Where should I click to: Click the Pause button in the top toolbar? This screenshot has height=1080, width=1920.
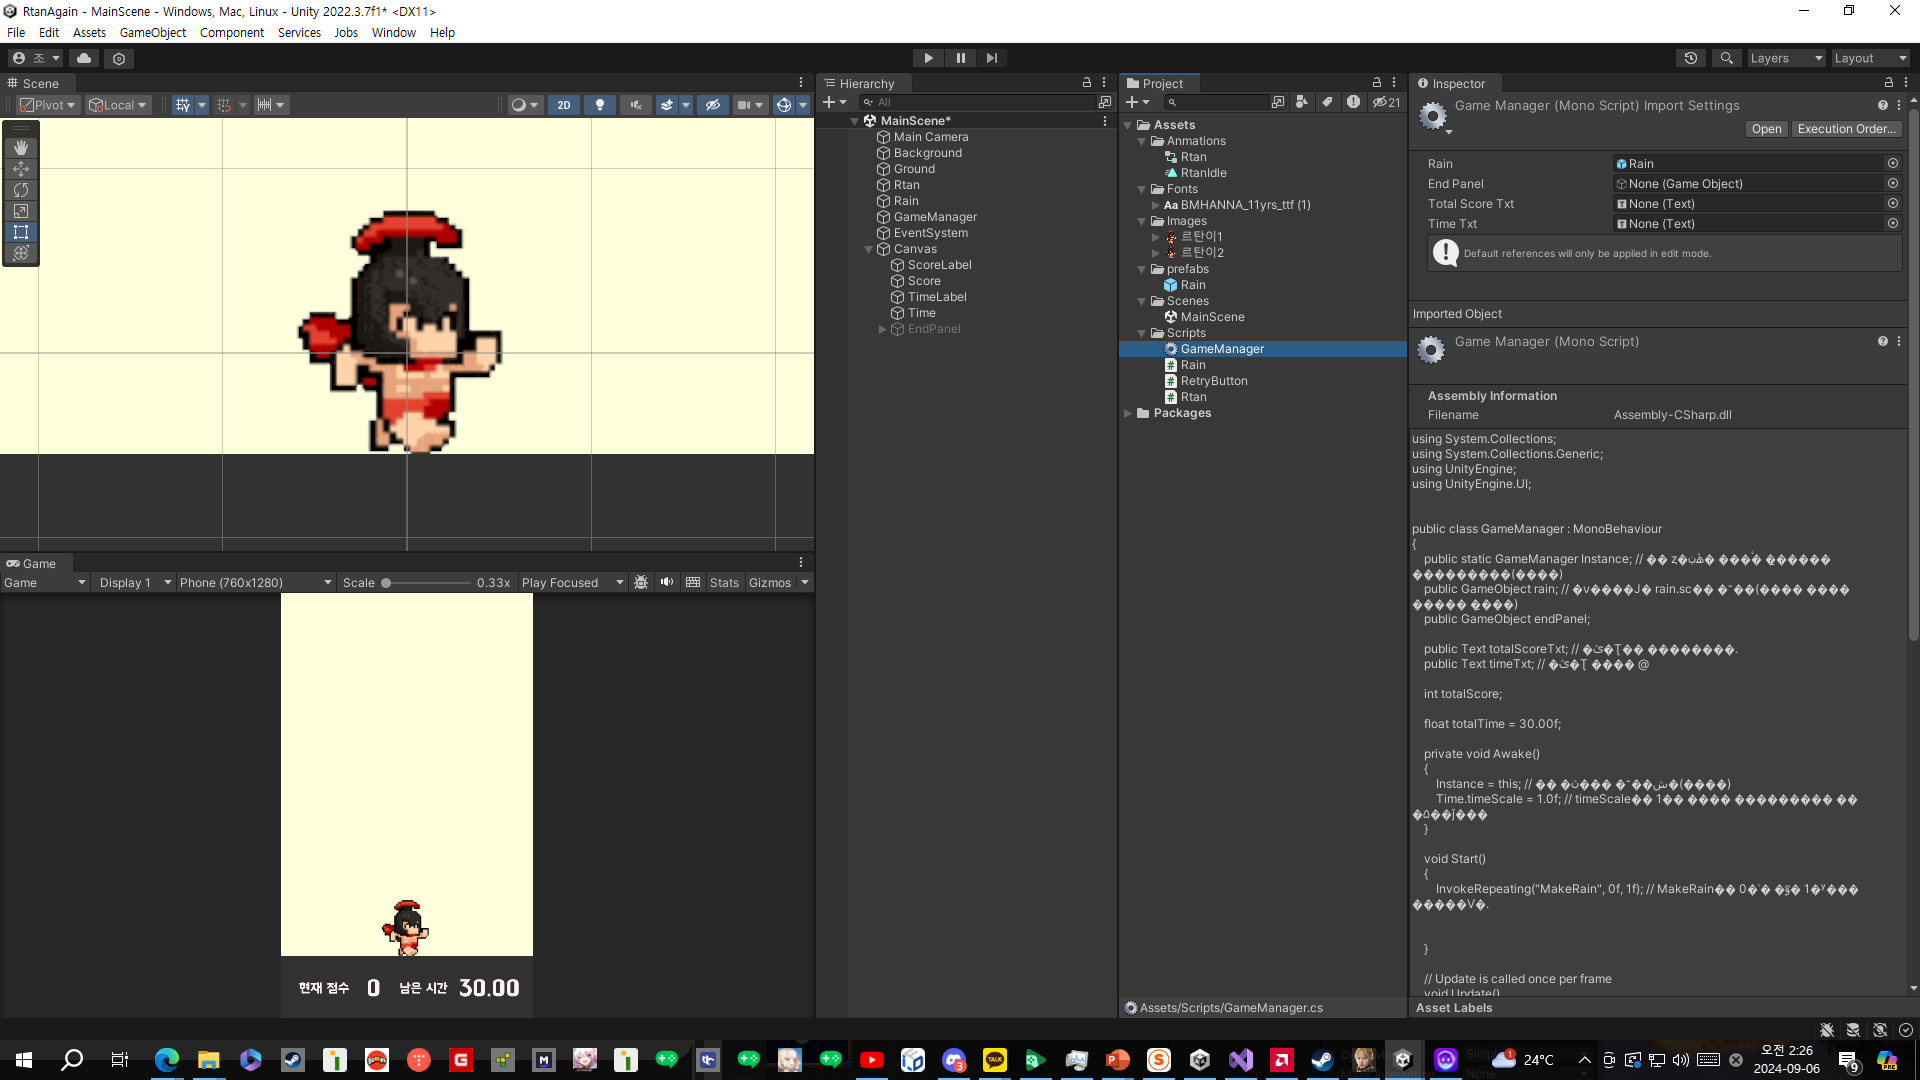[960, 58]
